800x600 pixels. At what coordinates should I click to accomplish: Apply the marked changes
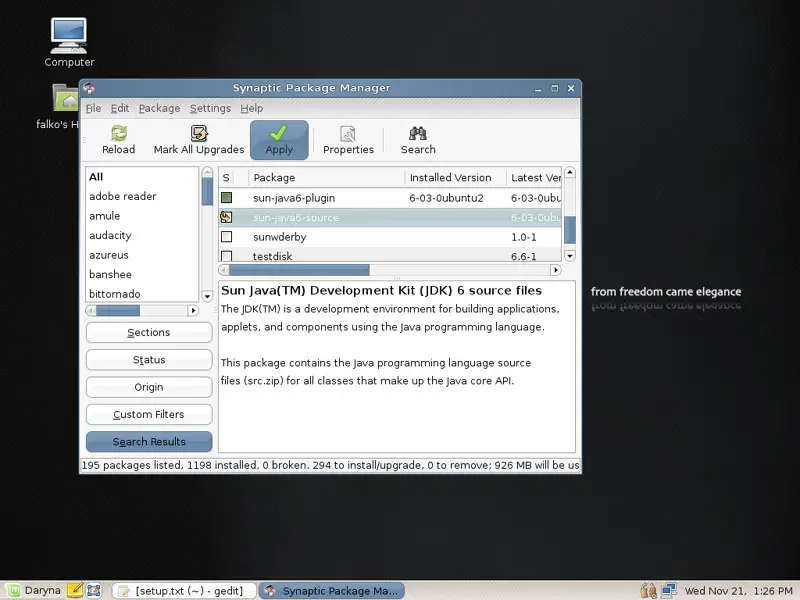click(x=279, y=140)
